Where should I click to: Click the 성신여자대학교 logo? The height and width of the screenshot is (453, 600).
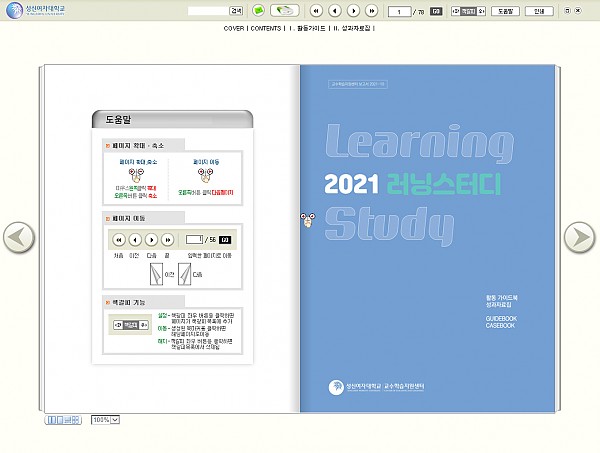[36, 10]
